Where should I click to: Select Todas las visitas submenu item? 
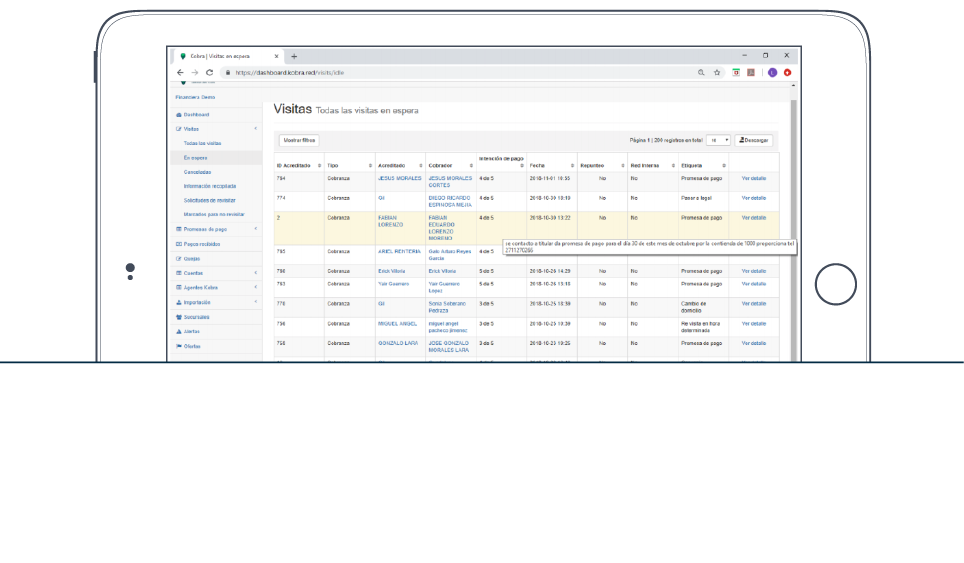point(202,144)
